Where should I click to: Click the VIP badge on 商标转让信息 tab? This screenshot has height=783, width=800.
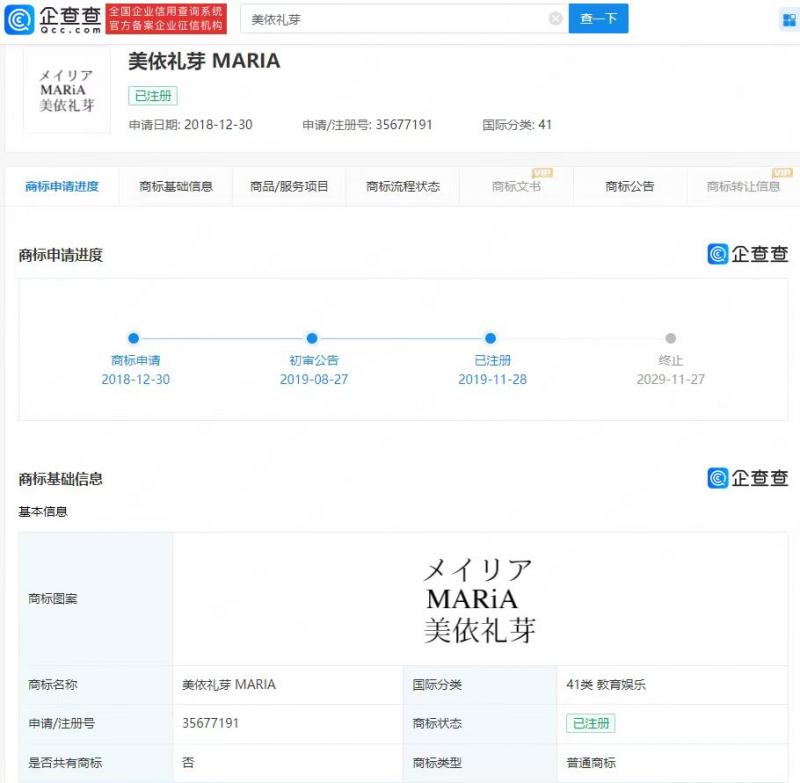tap(782, 173)
